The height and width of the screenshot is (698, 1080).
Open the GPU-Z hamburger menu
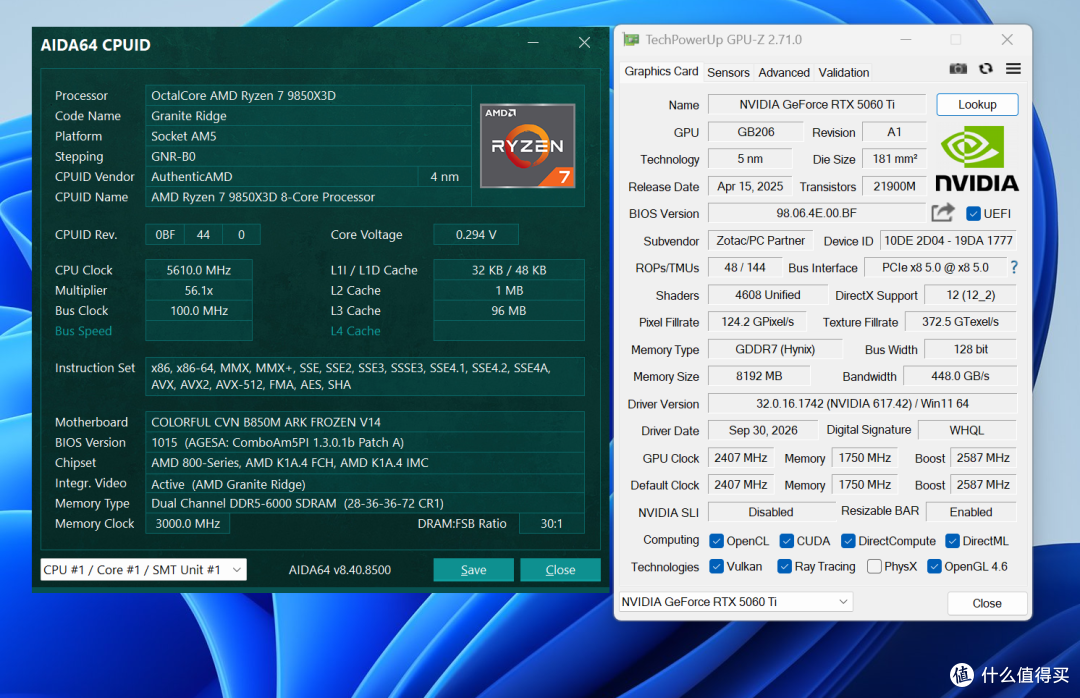[1013, 69]
